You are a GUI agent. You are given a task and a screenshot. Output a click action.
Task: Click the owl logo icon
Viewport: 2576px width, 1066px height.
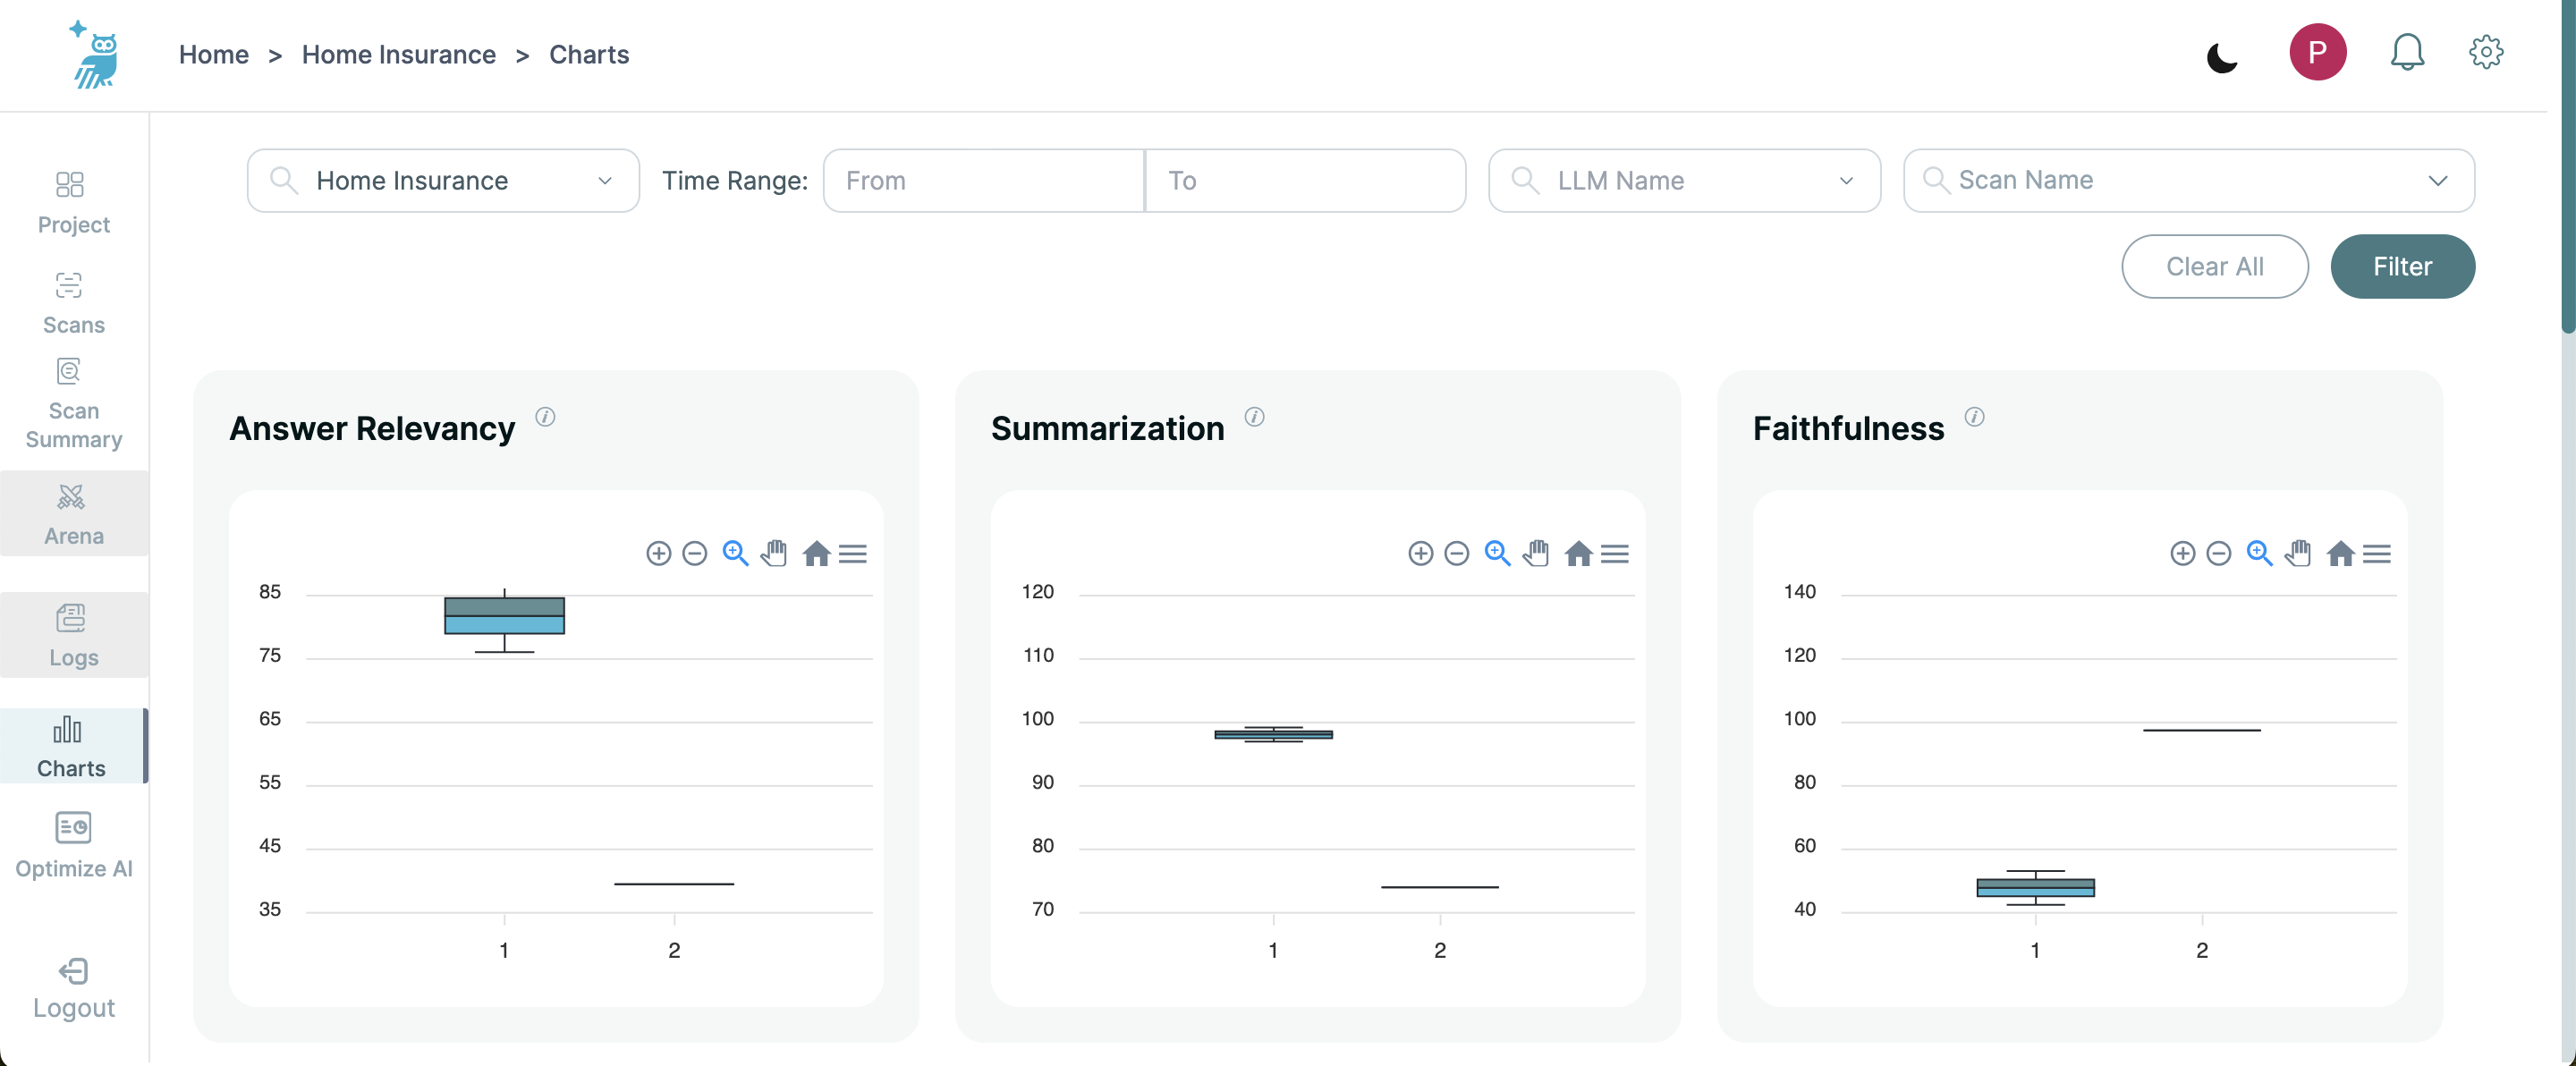95,55
